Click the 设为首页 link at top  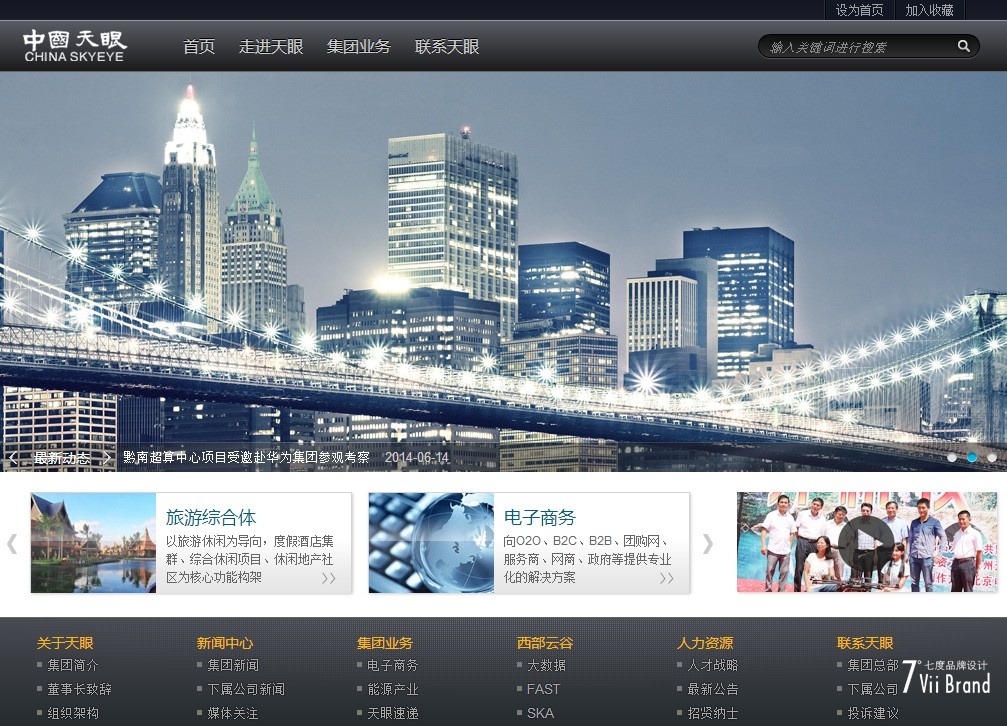click(x=859, y=10)
